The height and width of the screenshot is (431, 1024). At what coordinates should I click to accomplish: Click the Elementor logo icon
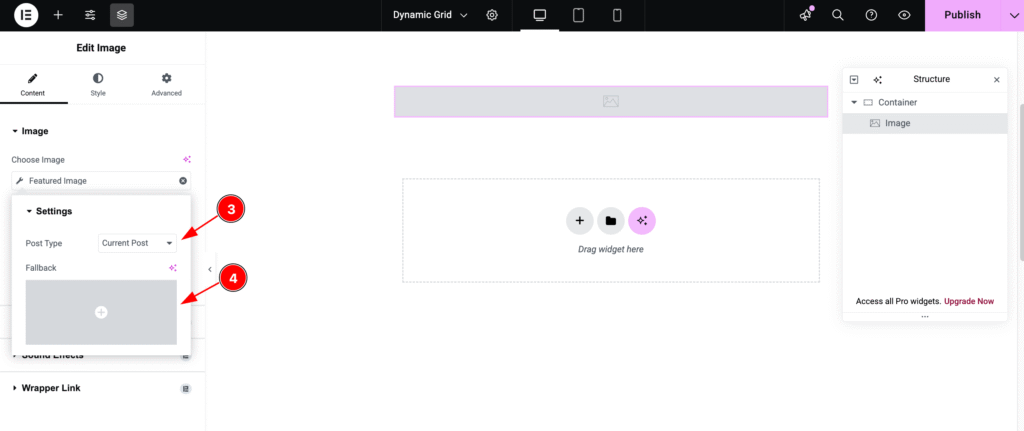coord(26,15)
